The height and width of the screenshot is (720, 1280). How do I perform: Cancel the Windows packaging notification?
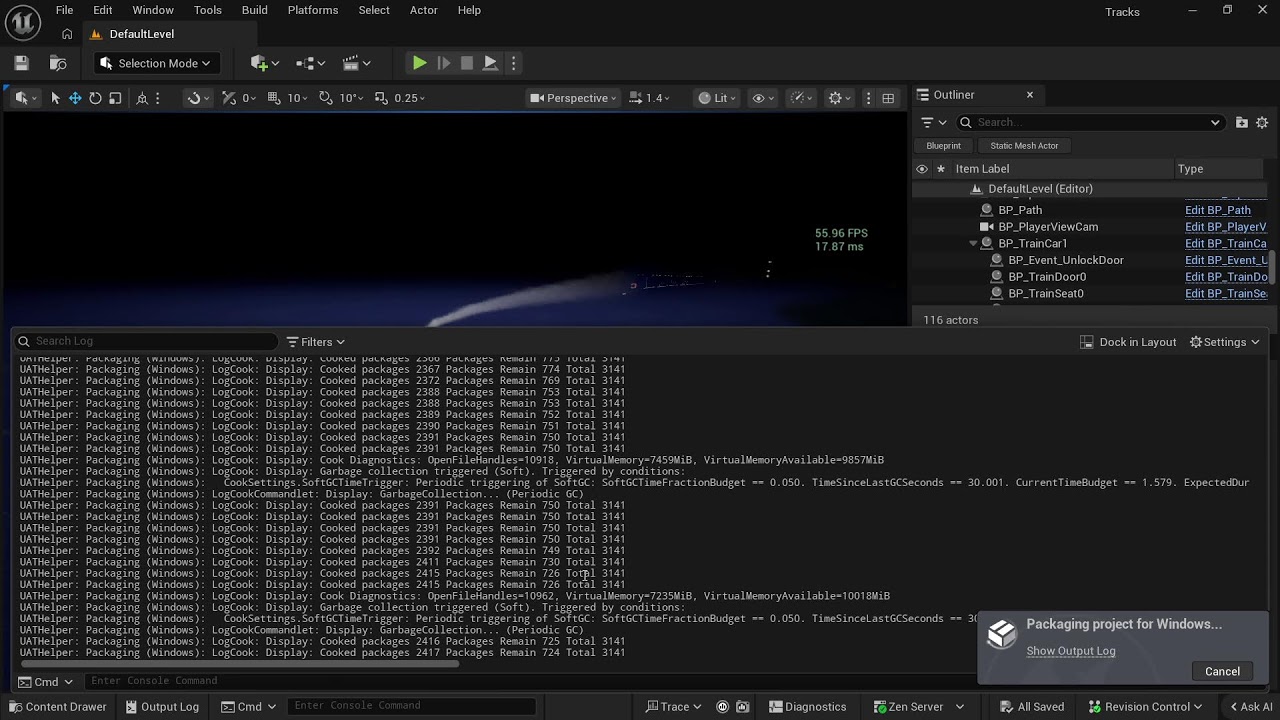(x=1222, y=672)
